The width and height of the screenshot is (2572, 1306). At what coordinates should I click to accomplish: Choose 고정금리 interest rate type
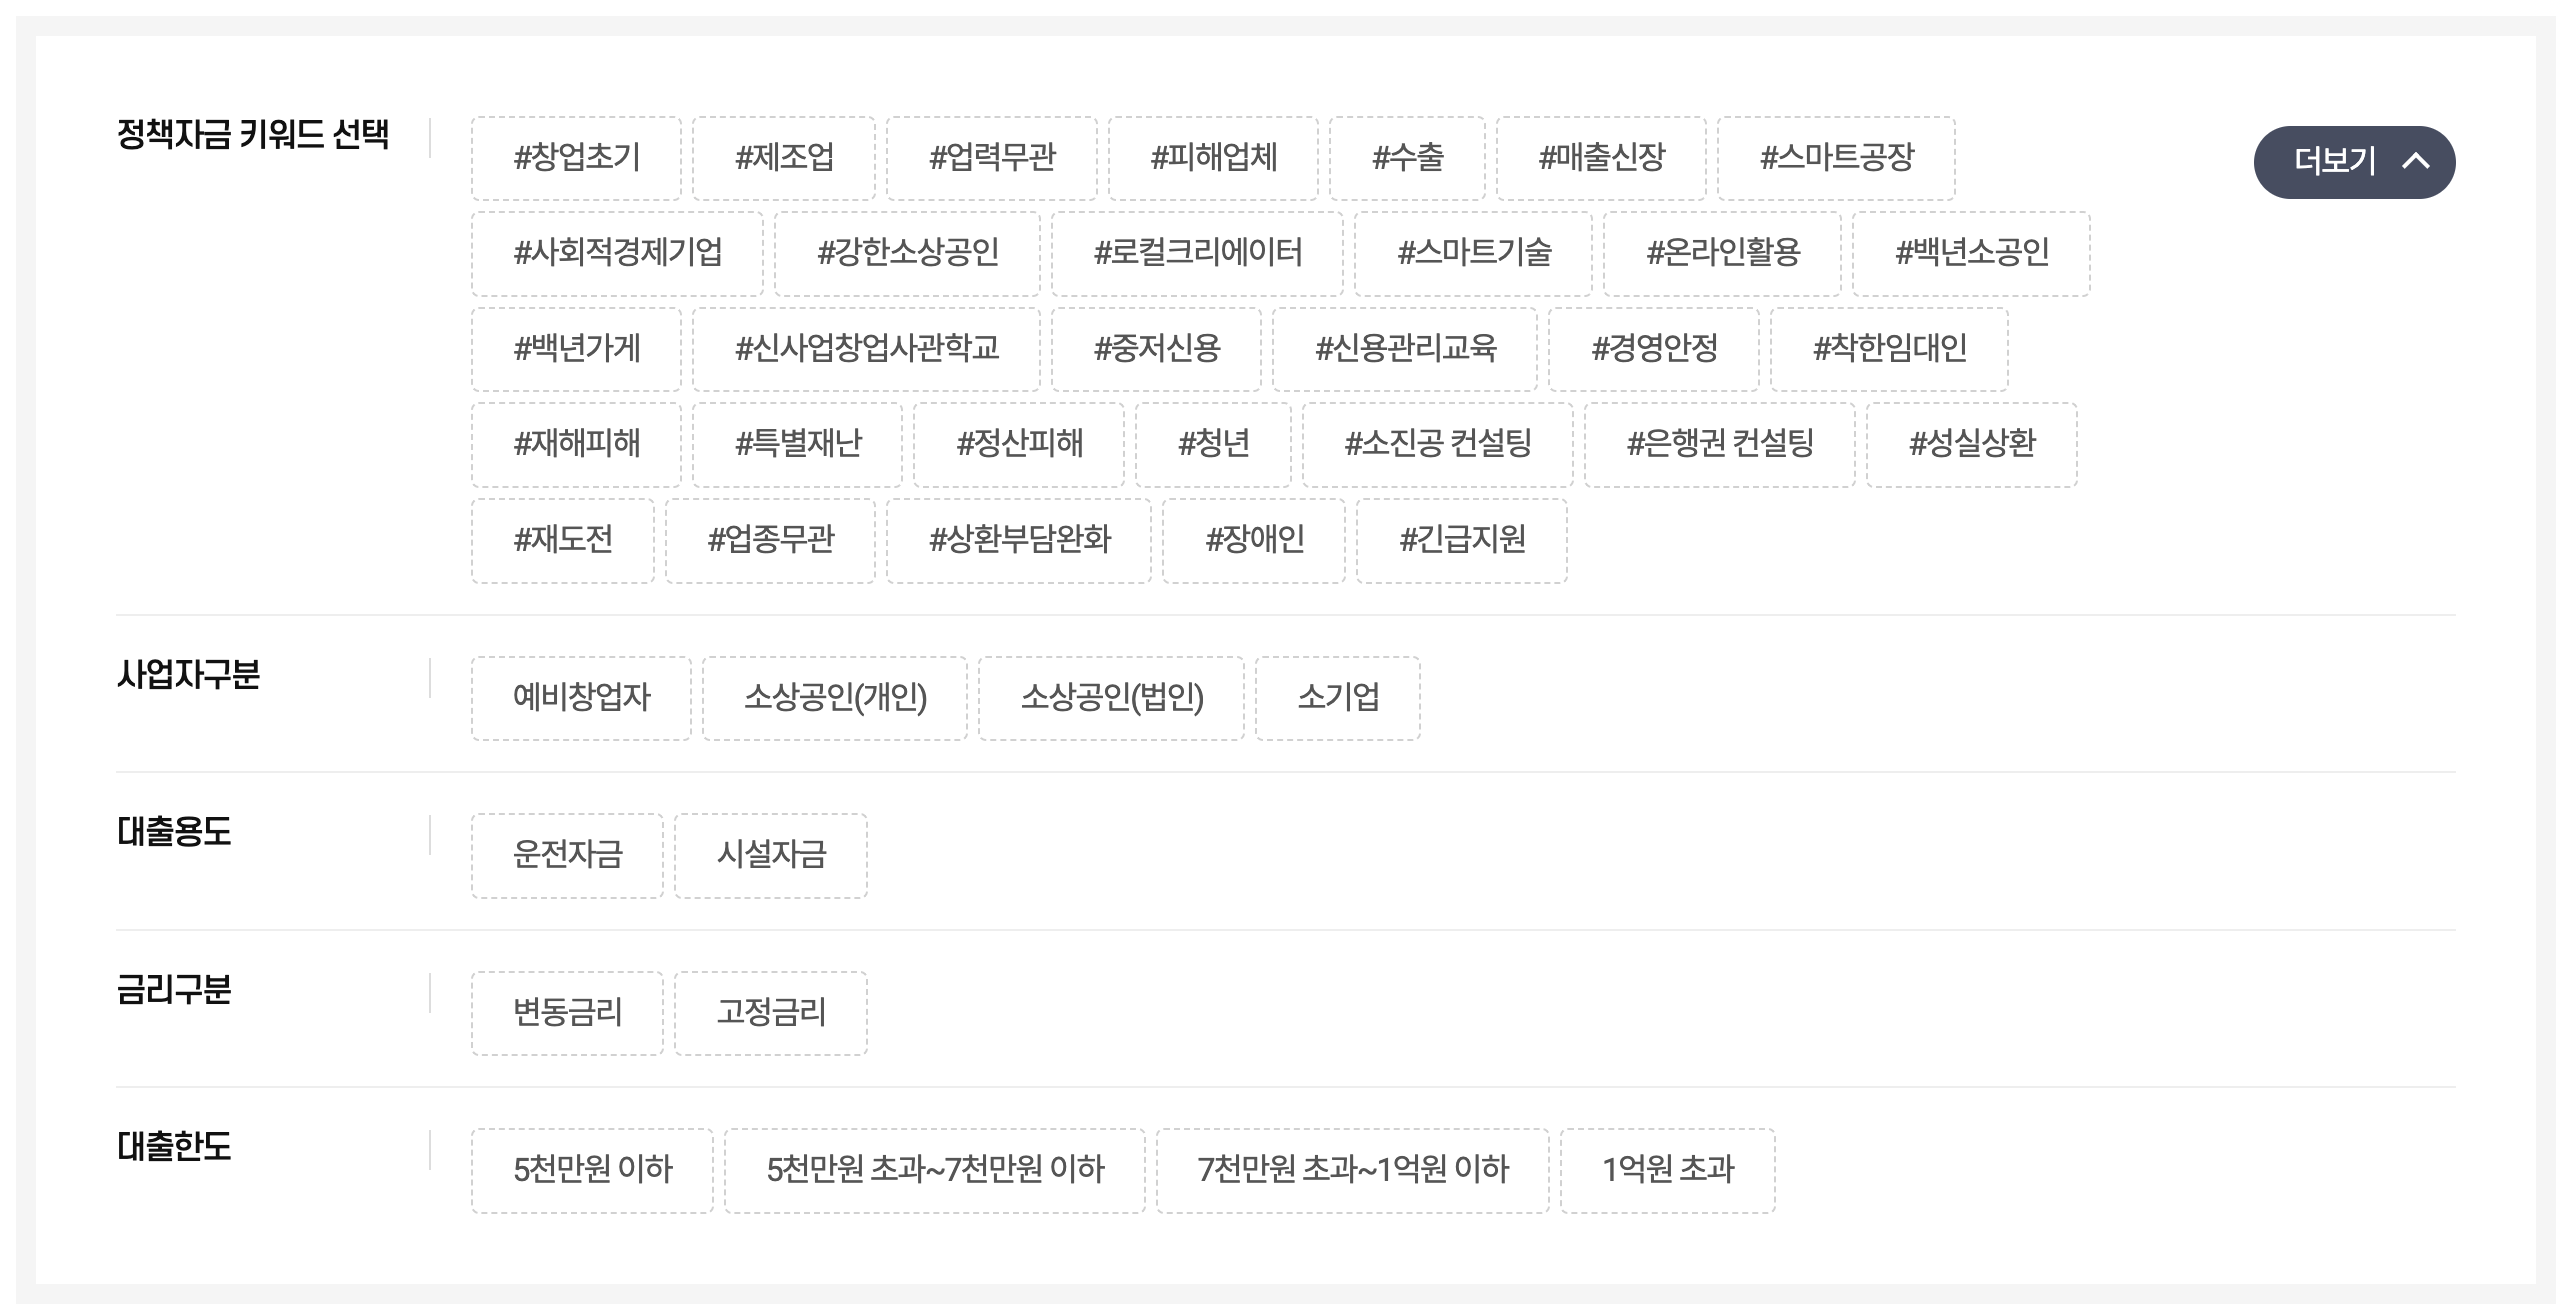click(771, 1013)
